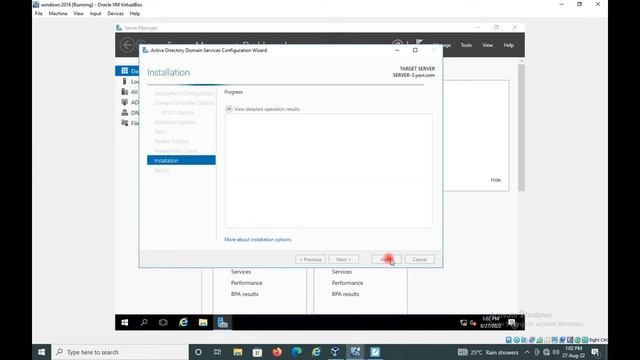
Task: Open the guest VM Start button
Action: click(x=125, y=322)
